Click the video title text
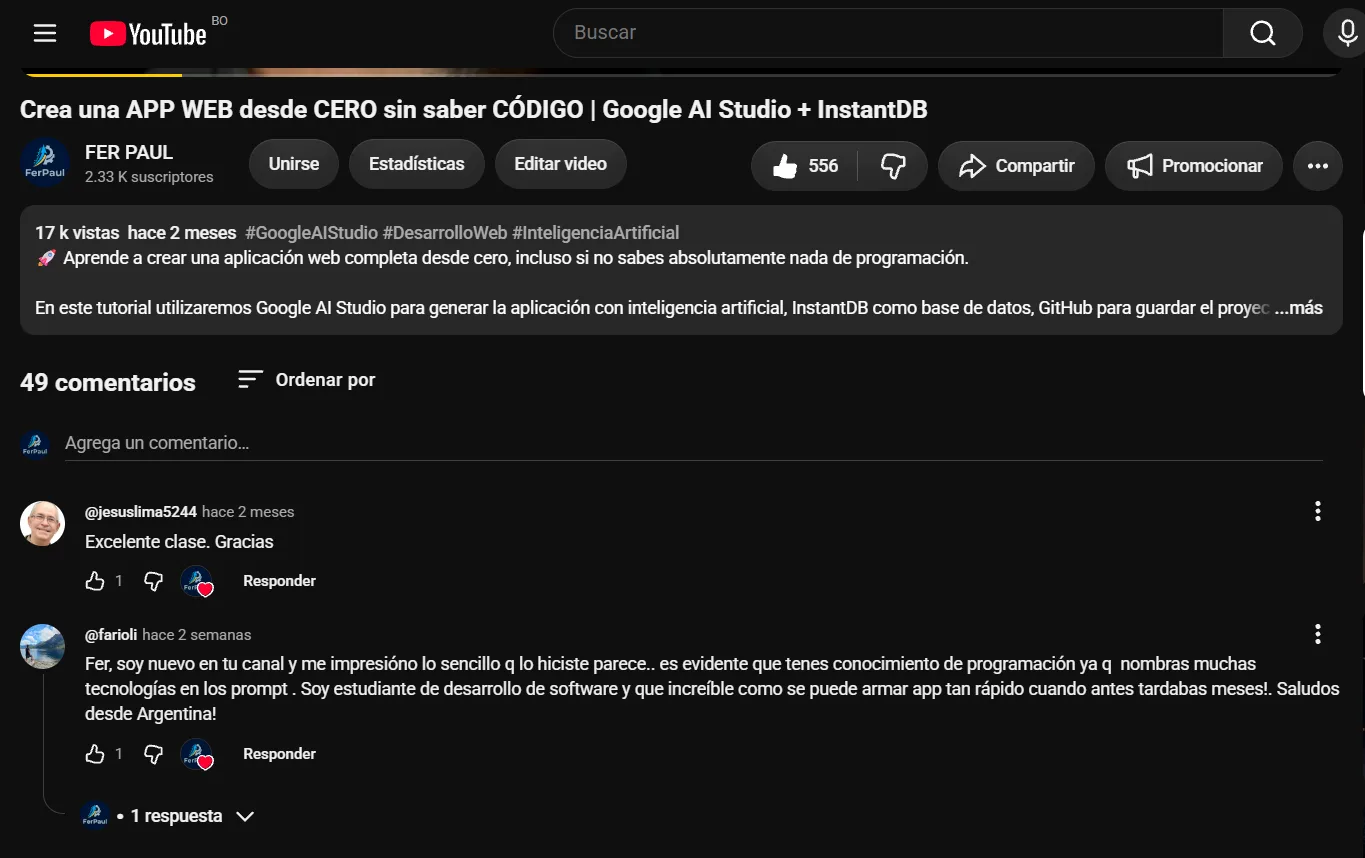Screen dimensions: 1365x858 click(x=474, y=110)
